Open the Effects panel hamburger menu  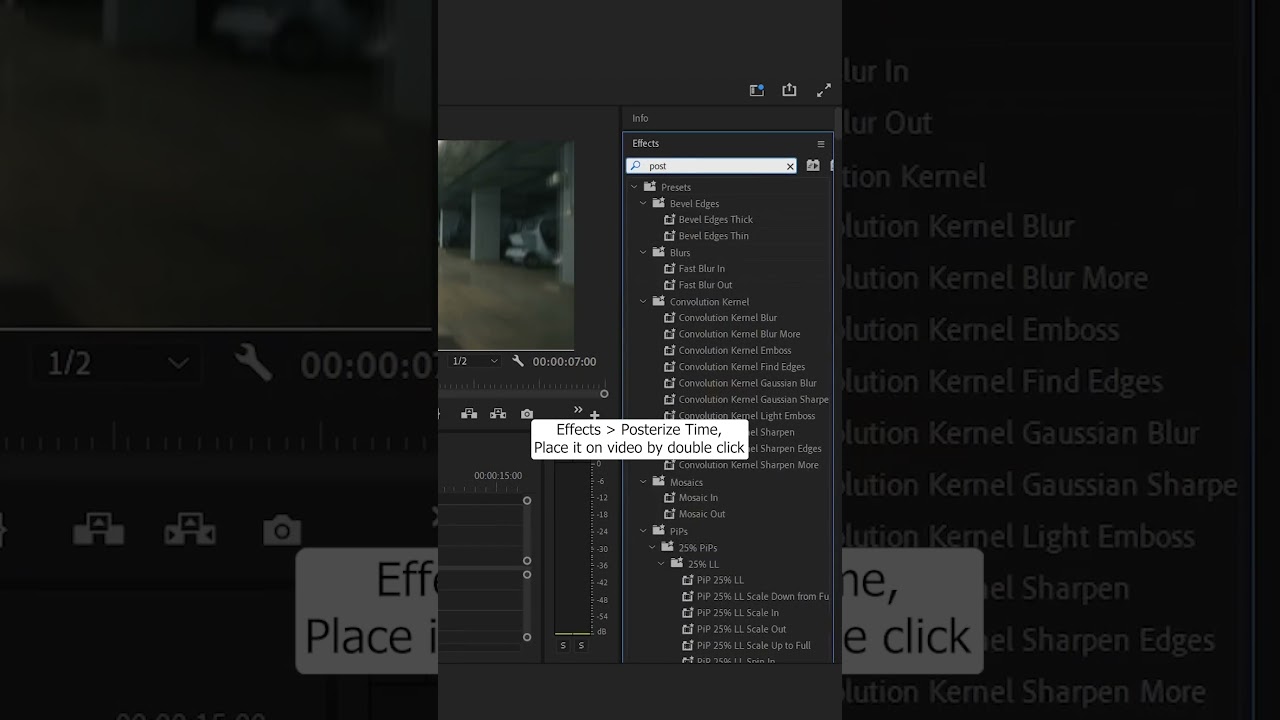tap(821, 144)
